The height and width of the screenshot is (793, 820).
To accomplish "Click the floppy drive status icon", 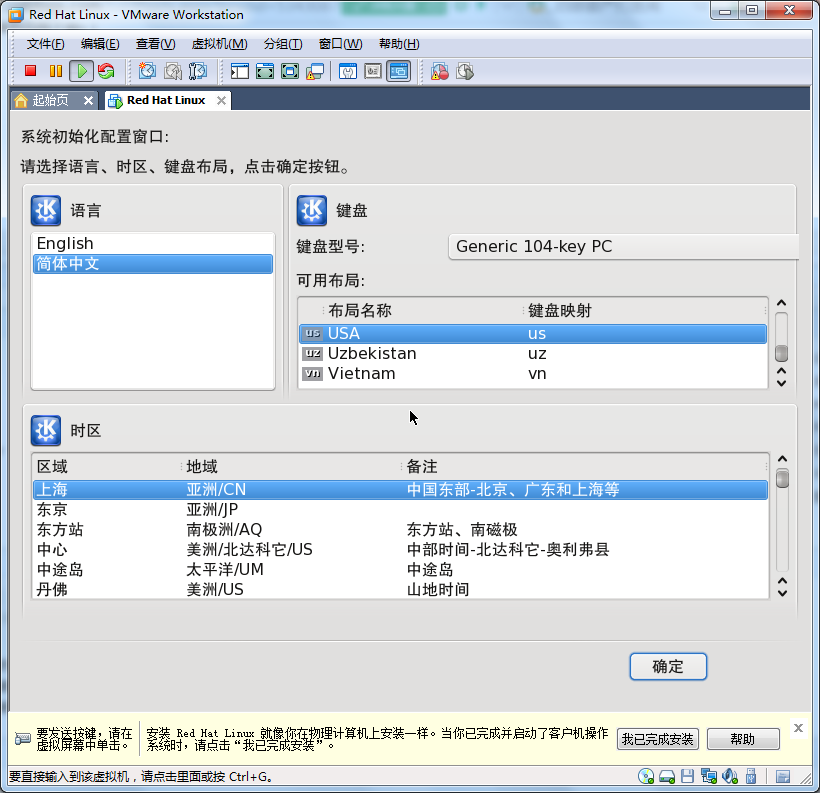I will (x=687, y=776).
